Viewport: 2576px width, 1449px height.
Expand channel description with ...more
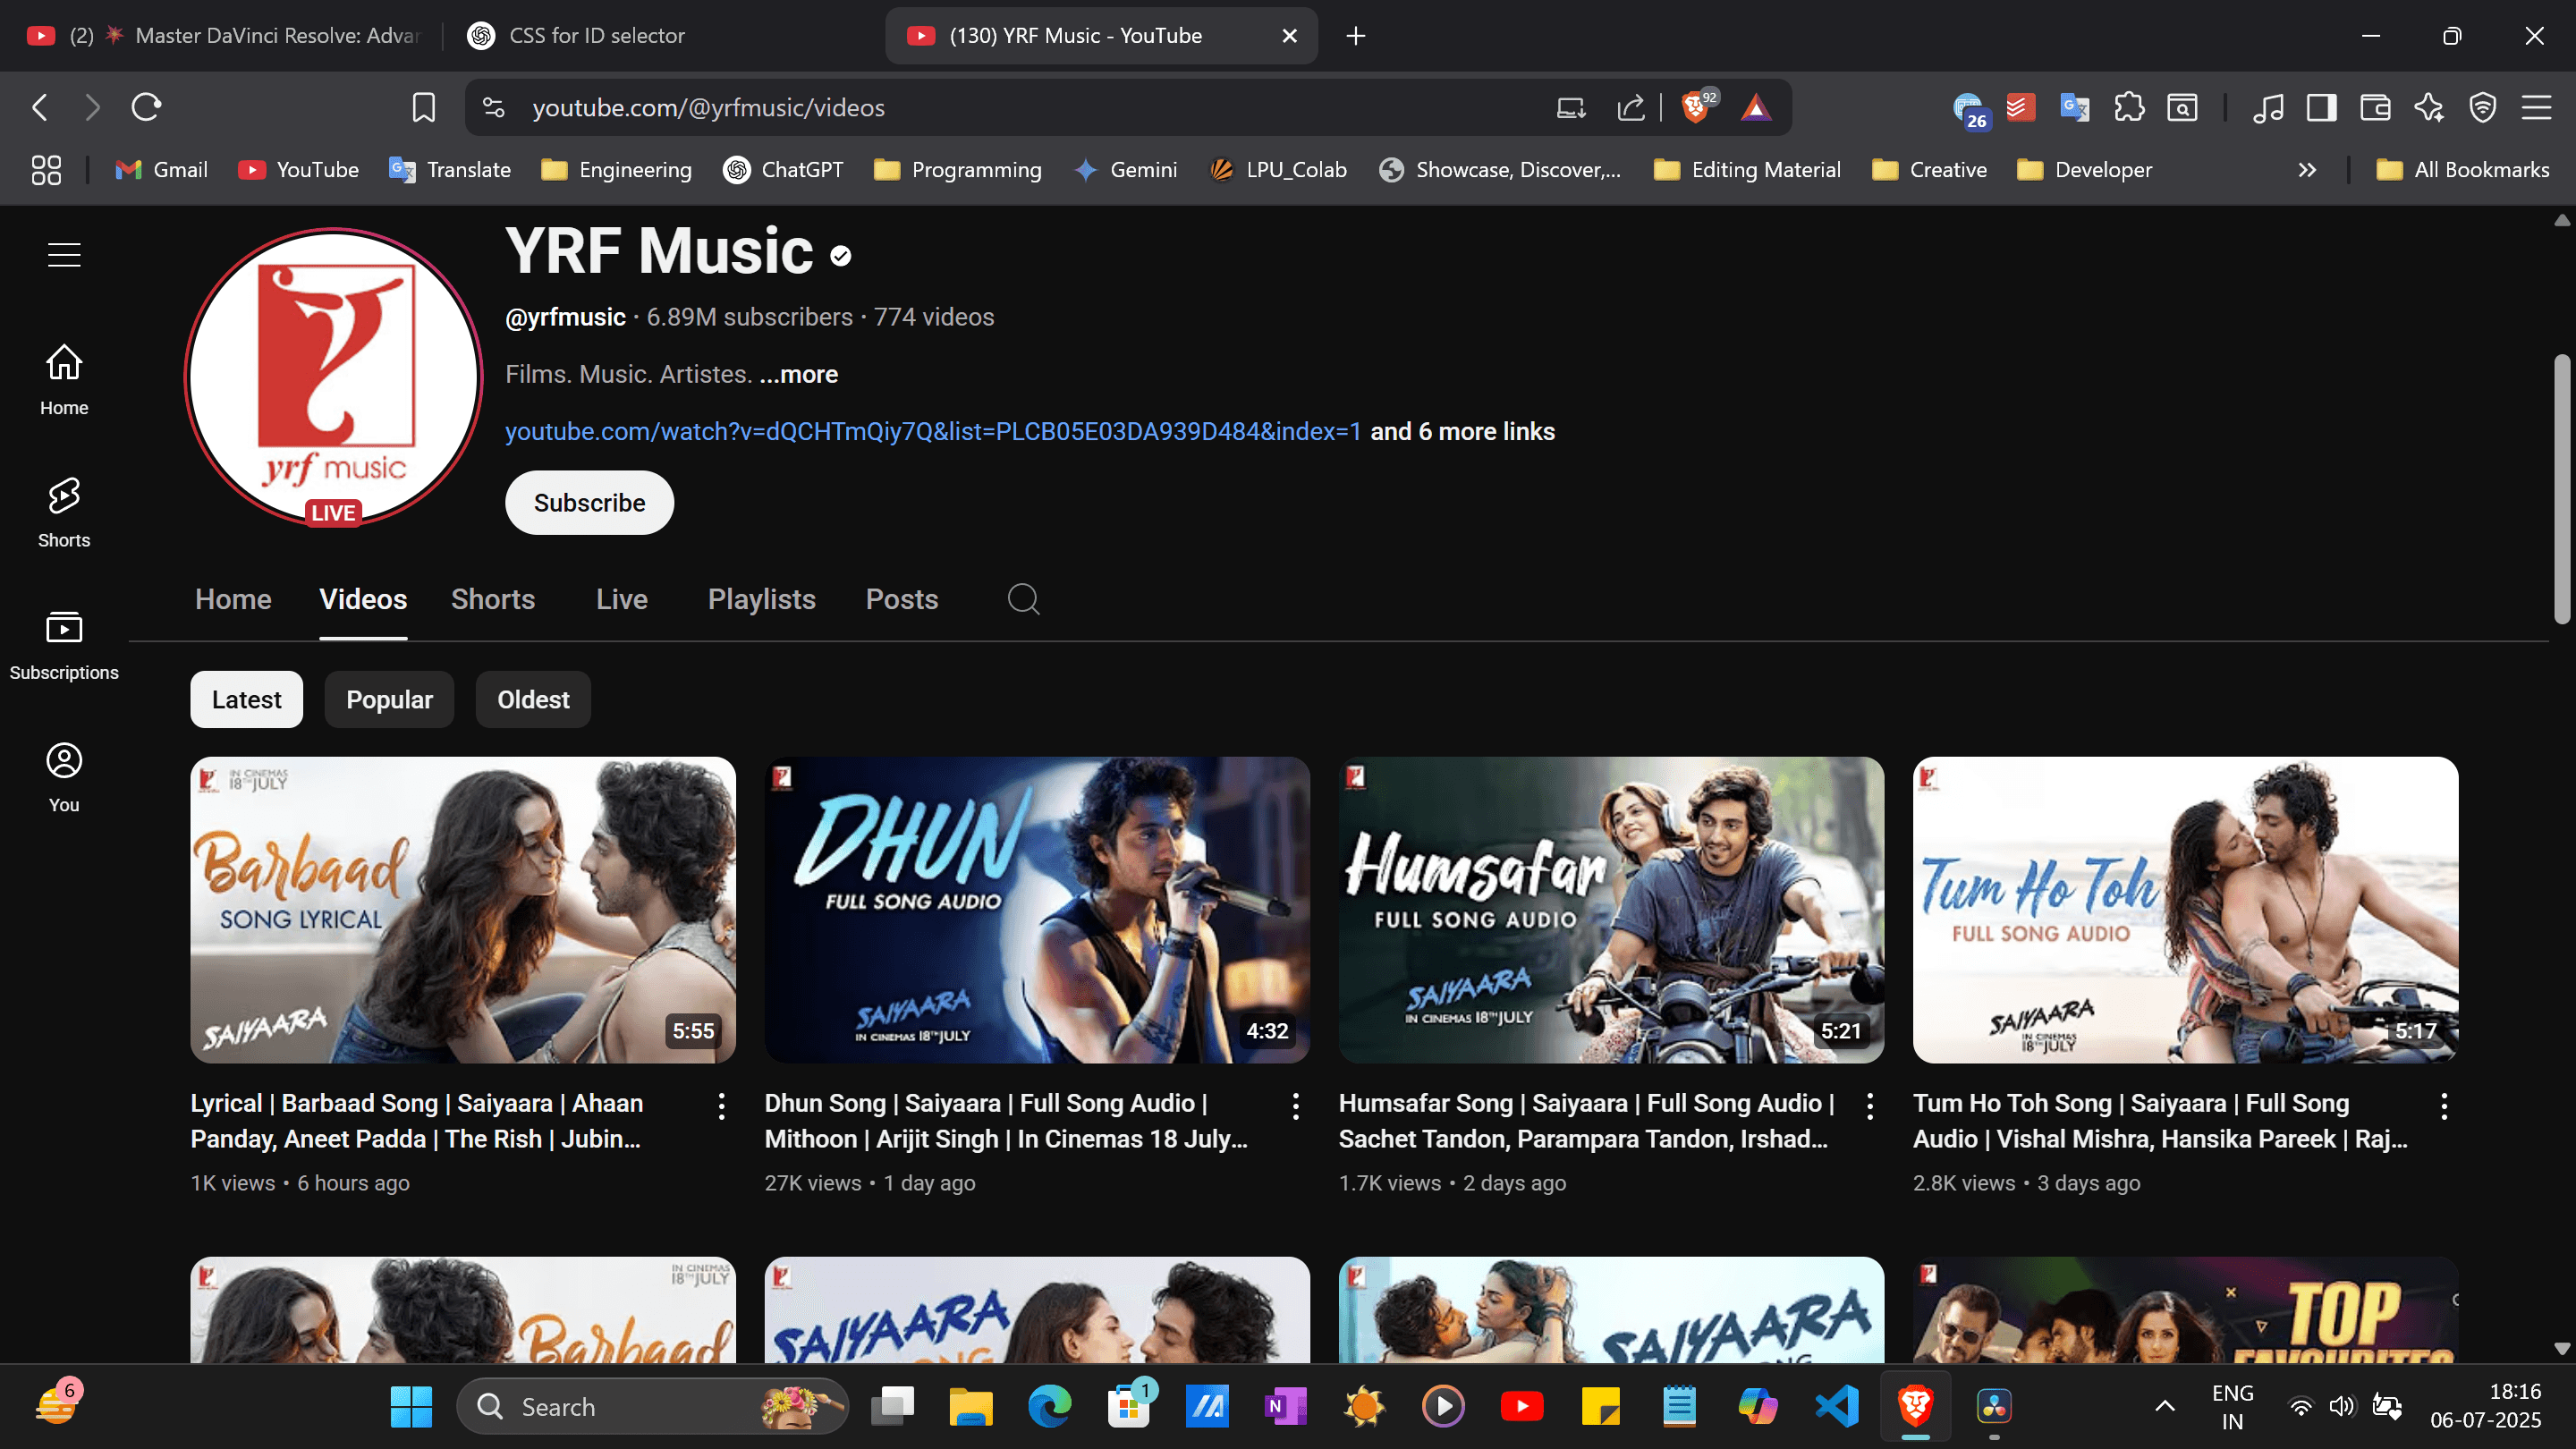click(x=798, y=374)
